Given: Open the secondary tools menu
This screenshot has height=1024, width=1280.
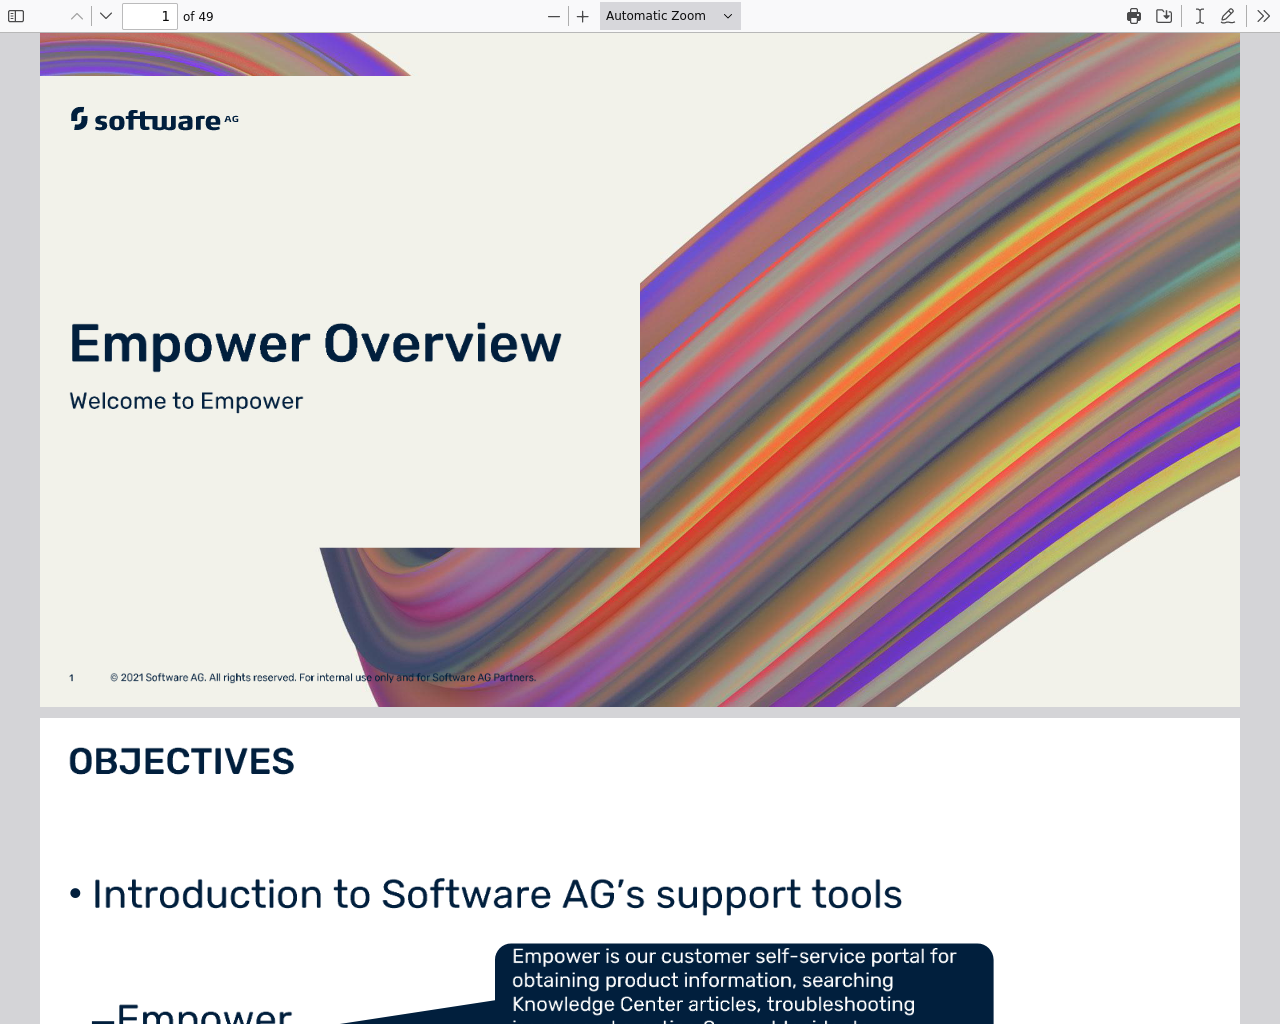Looking at the screenshot, I should [x=1263, y=16].
